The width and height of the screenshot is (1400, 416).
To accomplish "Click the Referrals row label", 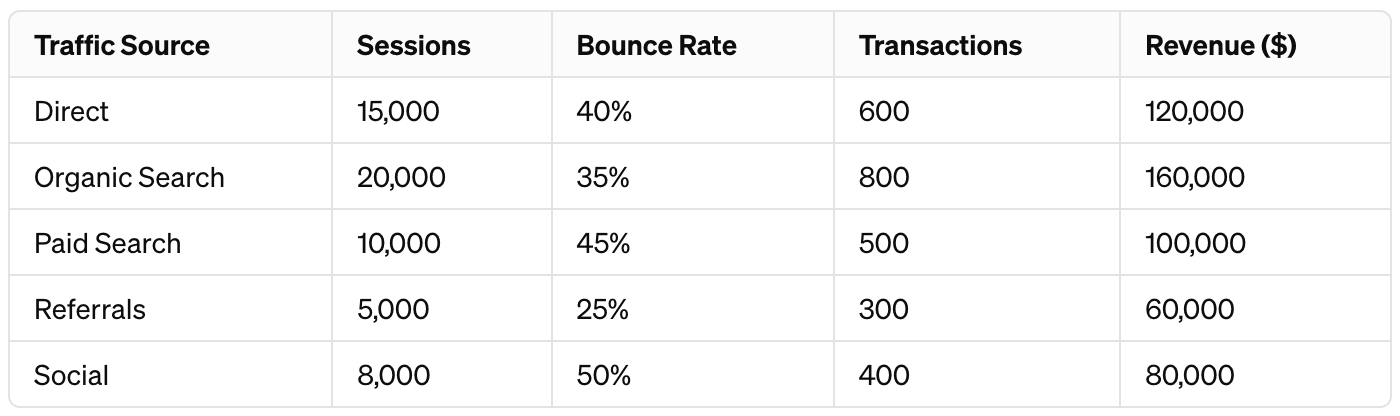I will 90,310.
